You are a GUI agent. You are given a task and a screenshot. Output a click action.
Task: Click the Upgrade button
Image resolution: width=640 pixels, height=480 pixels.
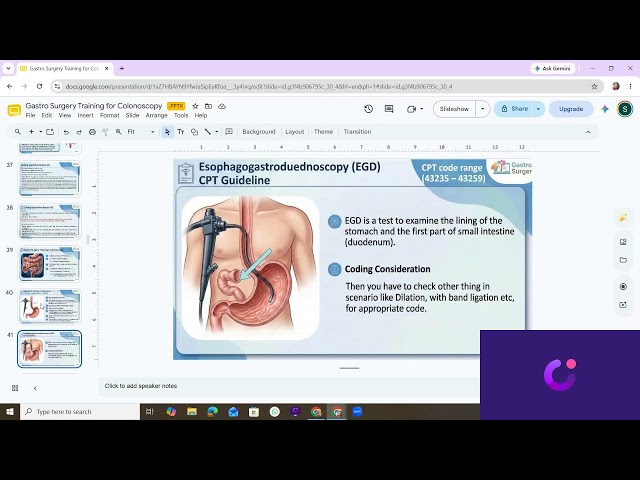571,109
